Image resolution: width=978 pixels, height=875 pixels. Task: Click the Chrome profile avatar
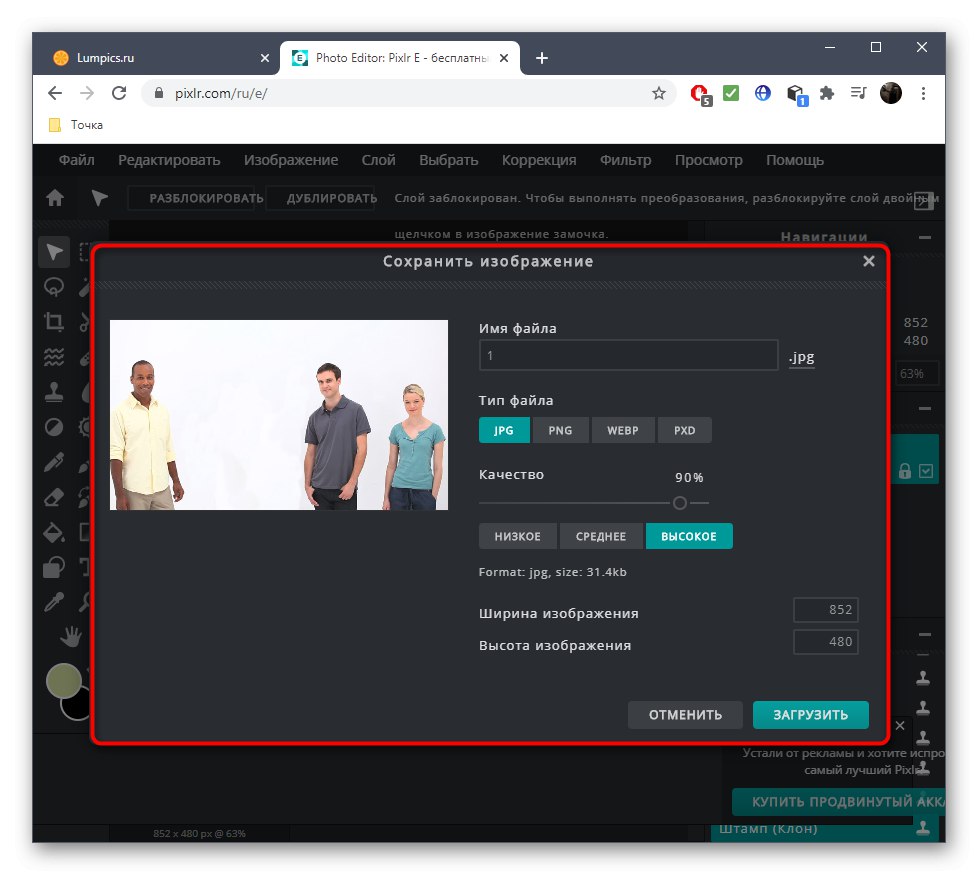pos(891,94)
